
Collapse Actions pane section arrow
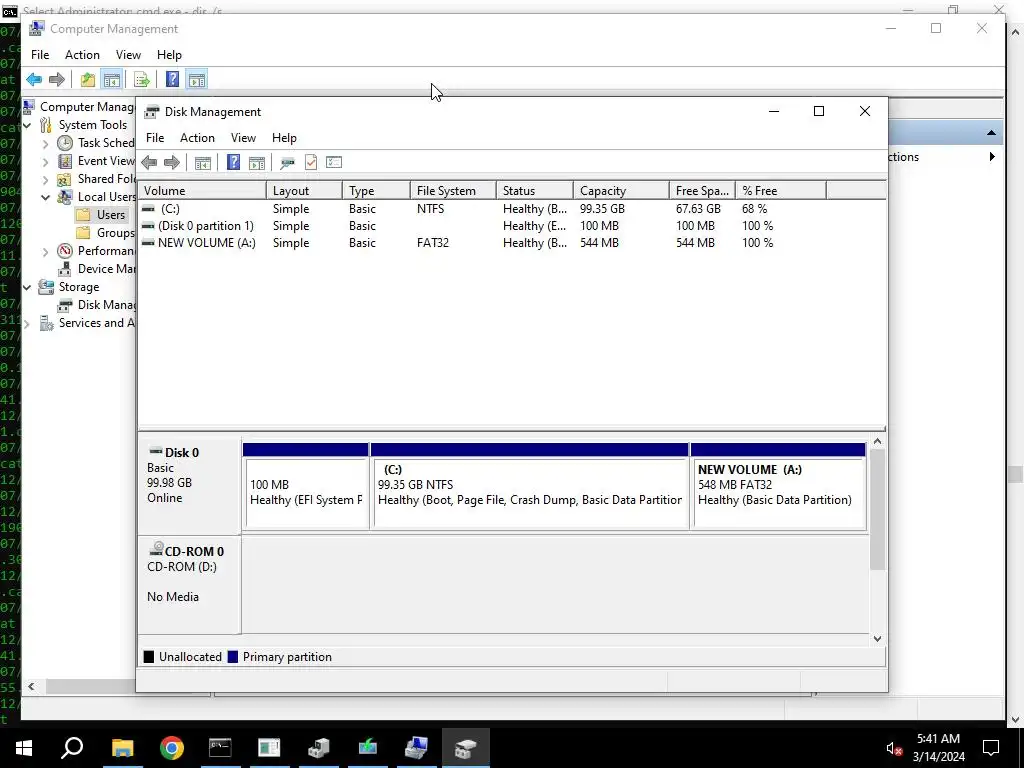click(x=991, y=133)
